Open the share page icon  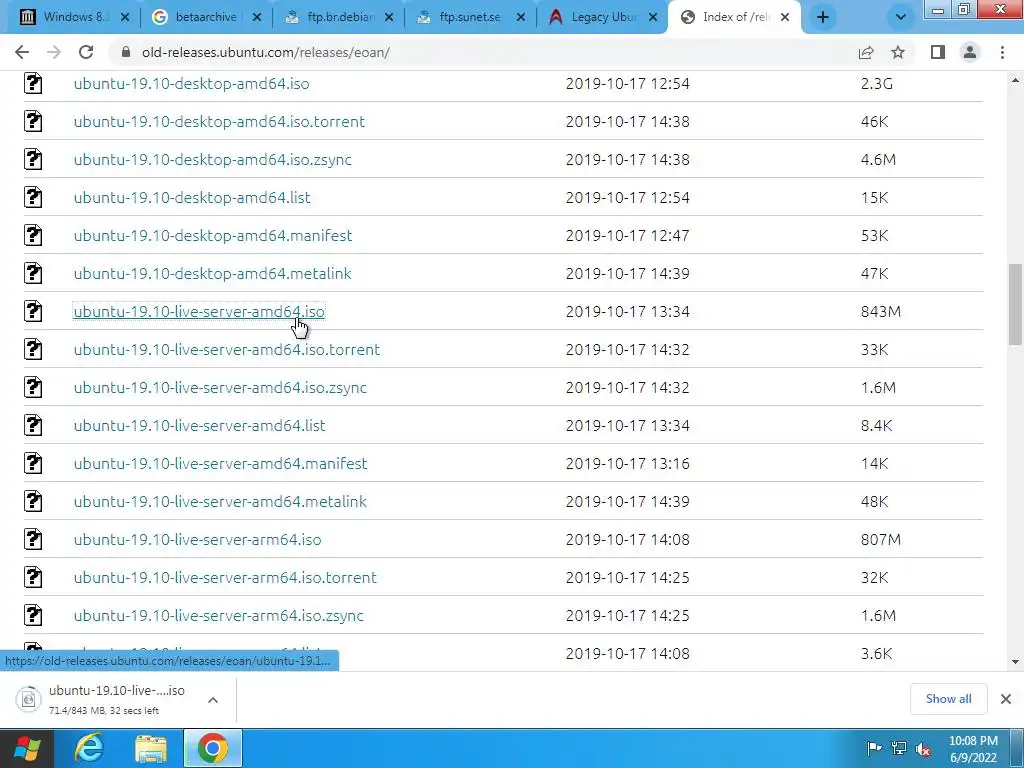(866, 52)
